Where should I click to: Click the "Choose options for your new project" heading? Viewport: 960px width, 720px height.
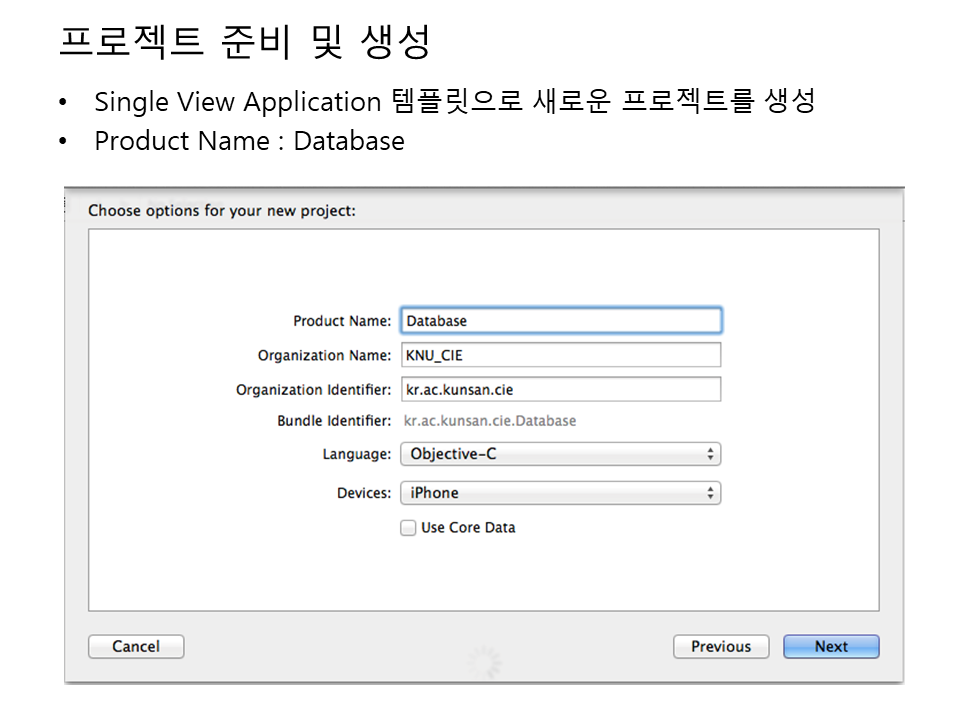click(222, 211)
